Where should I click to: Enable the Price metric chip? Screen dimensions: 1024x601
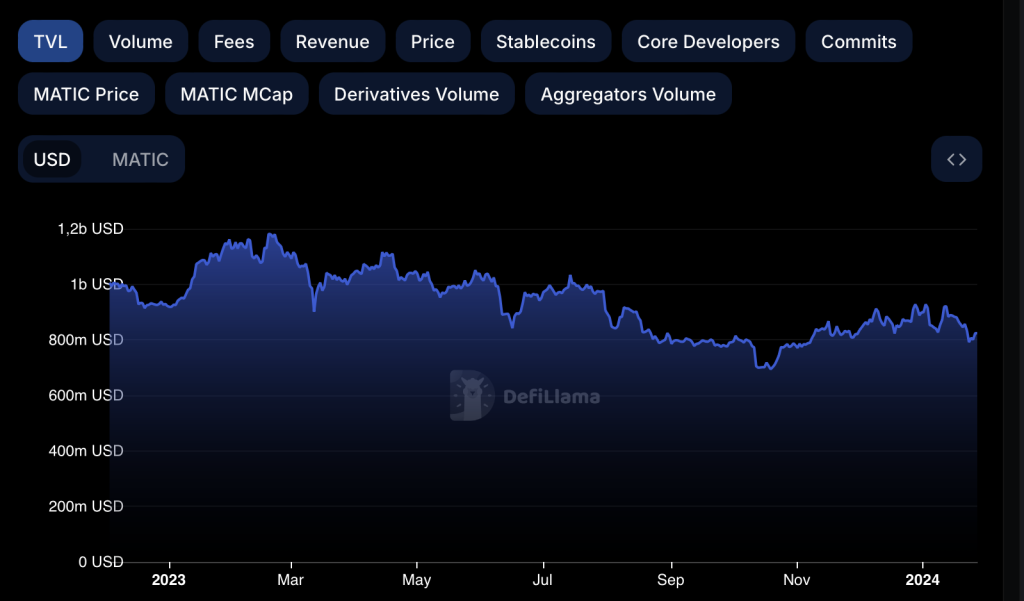tap(432, 41)
